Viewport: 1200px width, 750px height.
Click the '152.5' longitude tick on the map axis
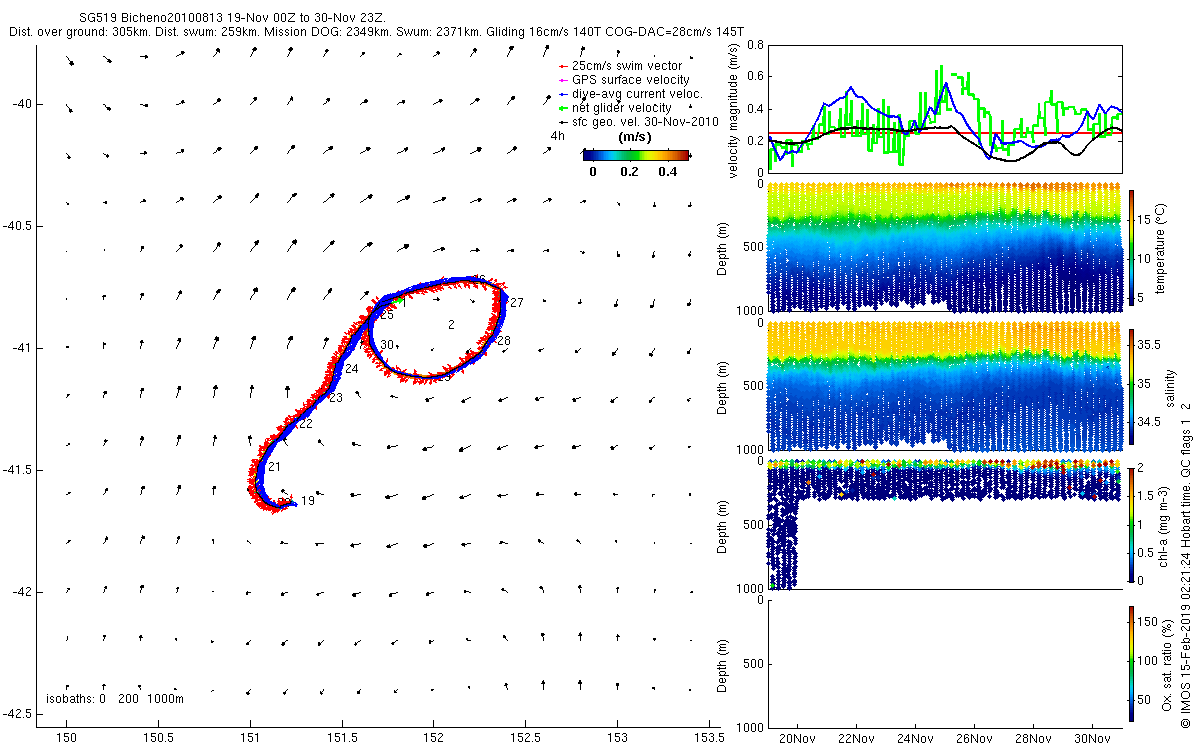(526, 738)
